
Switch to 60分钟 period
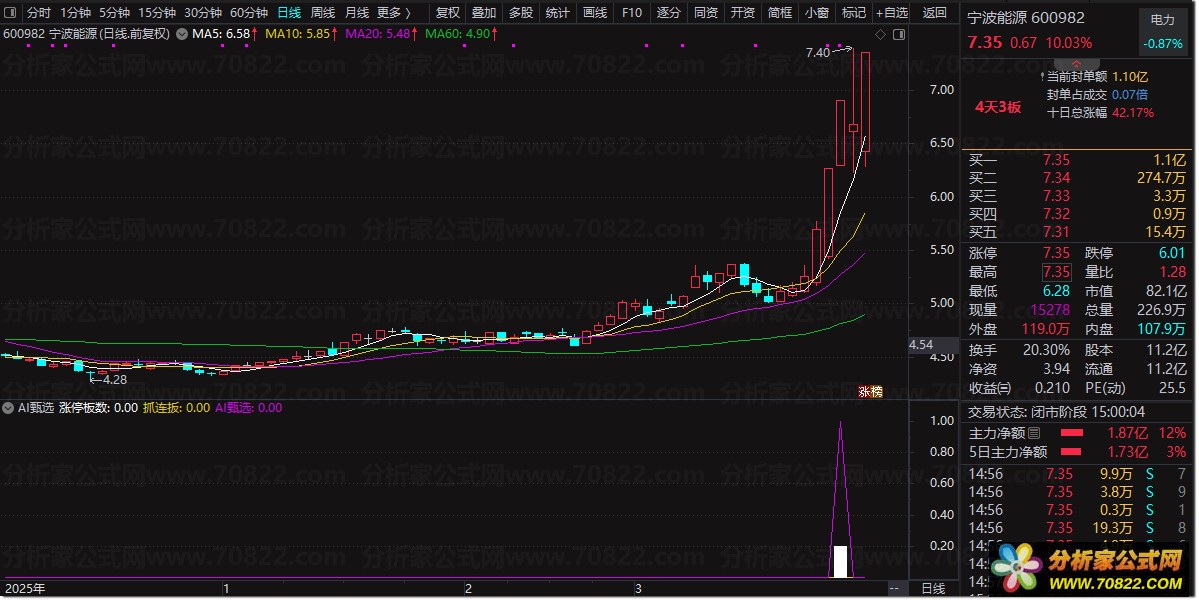click(249, 12)
